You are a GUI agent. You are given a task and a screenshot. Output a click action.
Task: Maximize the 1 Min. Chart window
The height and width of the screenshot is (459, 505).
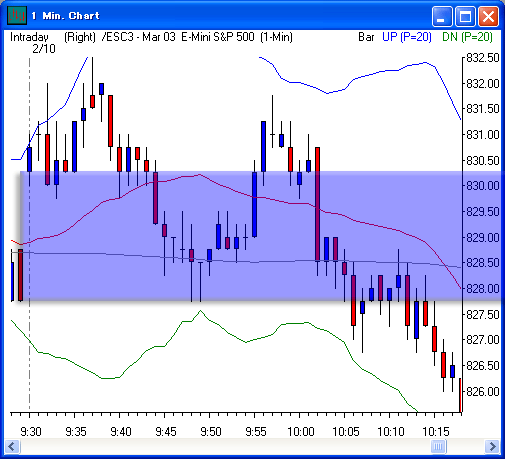(465, 16)
